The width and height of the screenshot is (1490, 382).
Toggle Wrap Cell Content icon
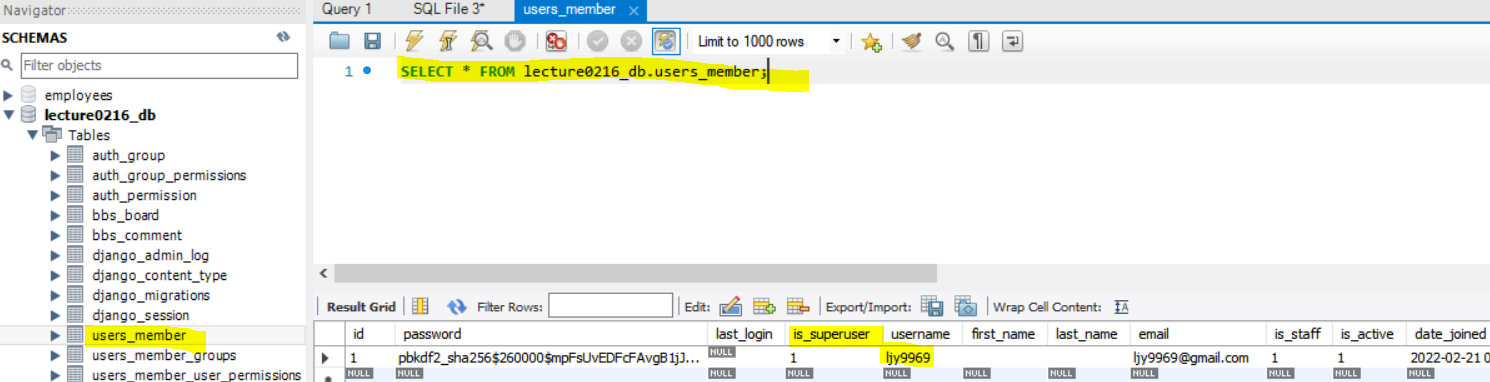click(x=1121, y=307)
